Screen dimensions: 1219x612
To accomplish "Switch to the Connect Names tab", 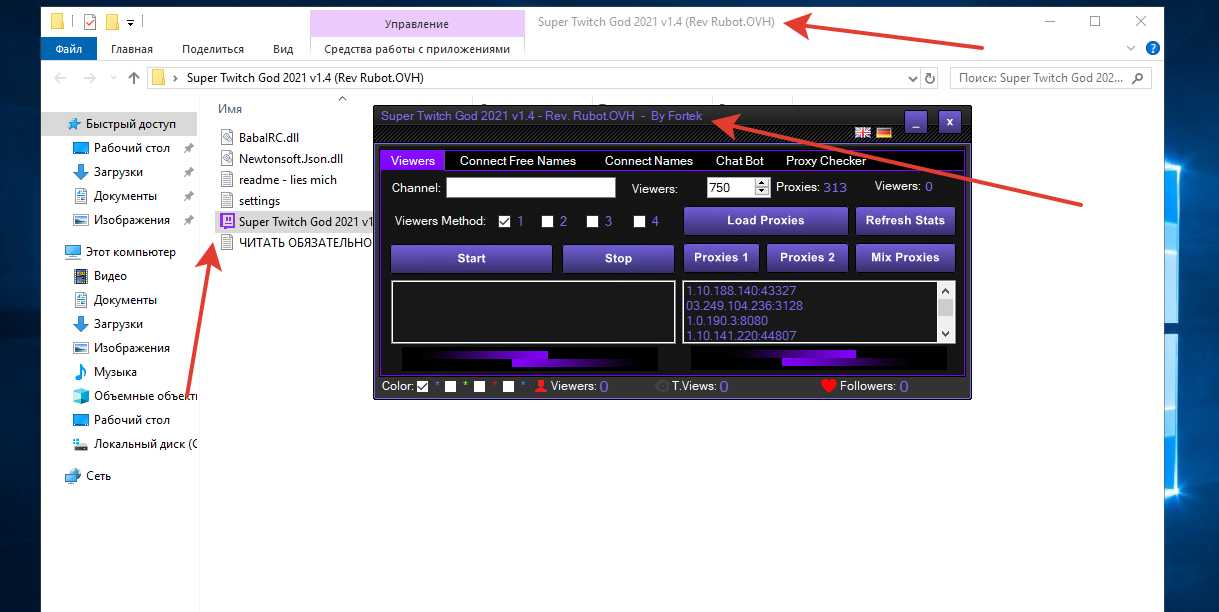I will pos(649,160).
